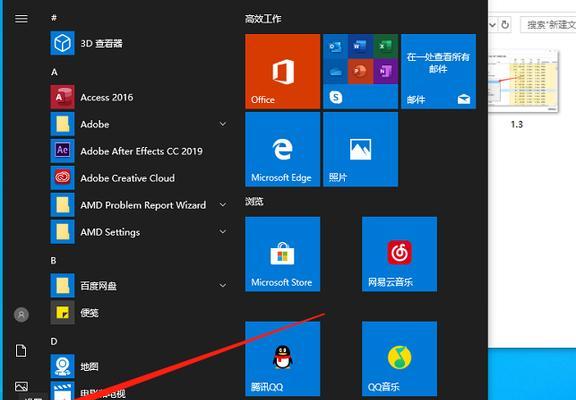576x400 pixels.
Task: Click the 浏览 group title
Action: pos(254,202)
